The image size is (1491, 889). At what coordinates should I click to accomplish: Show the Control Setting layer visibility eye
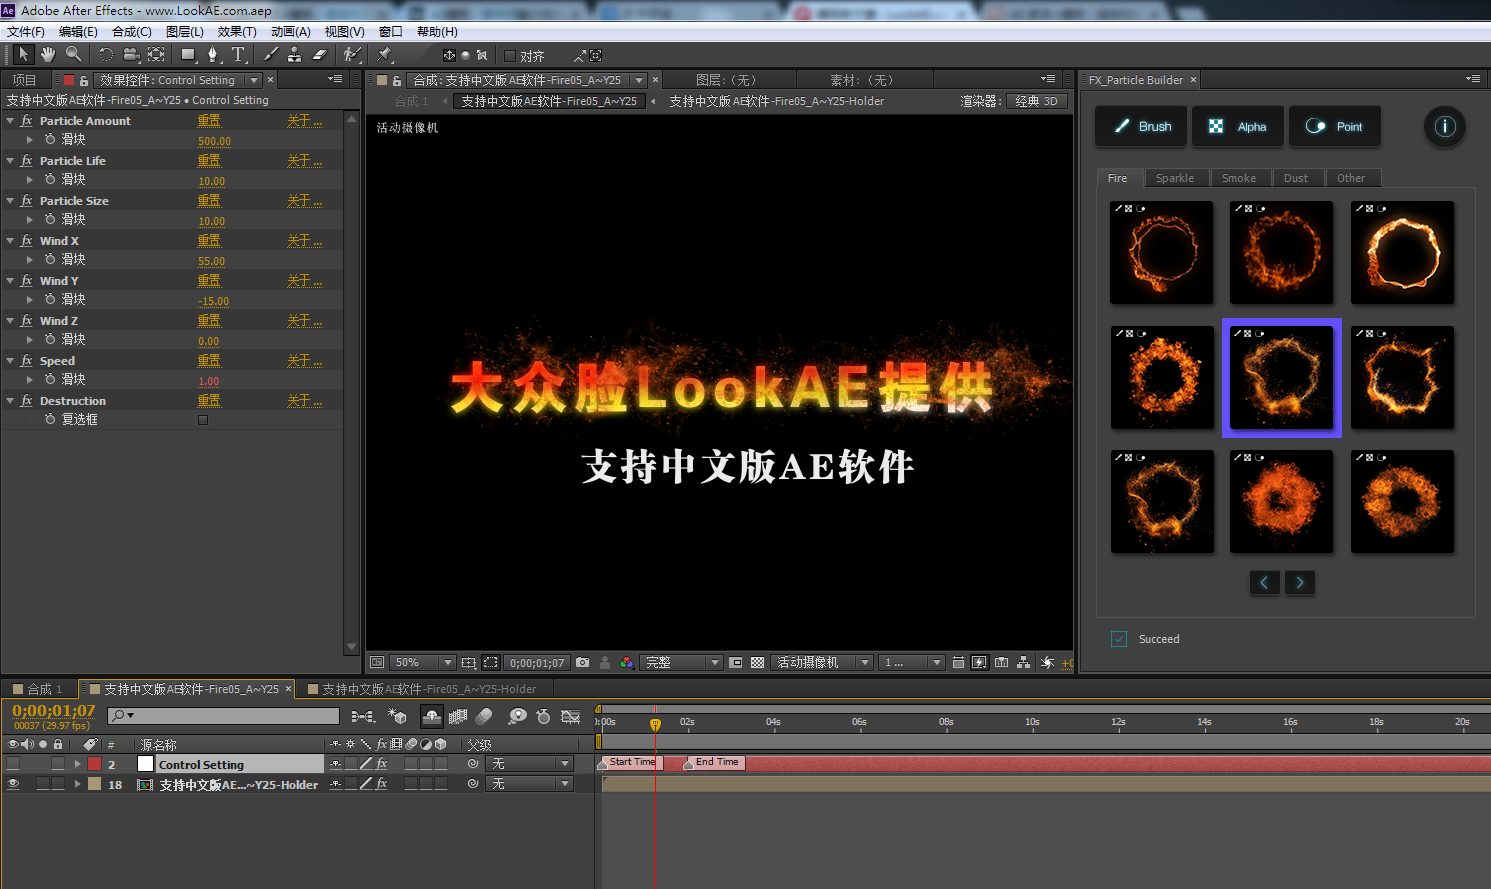[12, 763]
